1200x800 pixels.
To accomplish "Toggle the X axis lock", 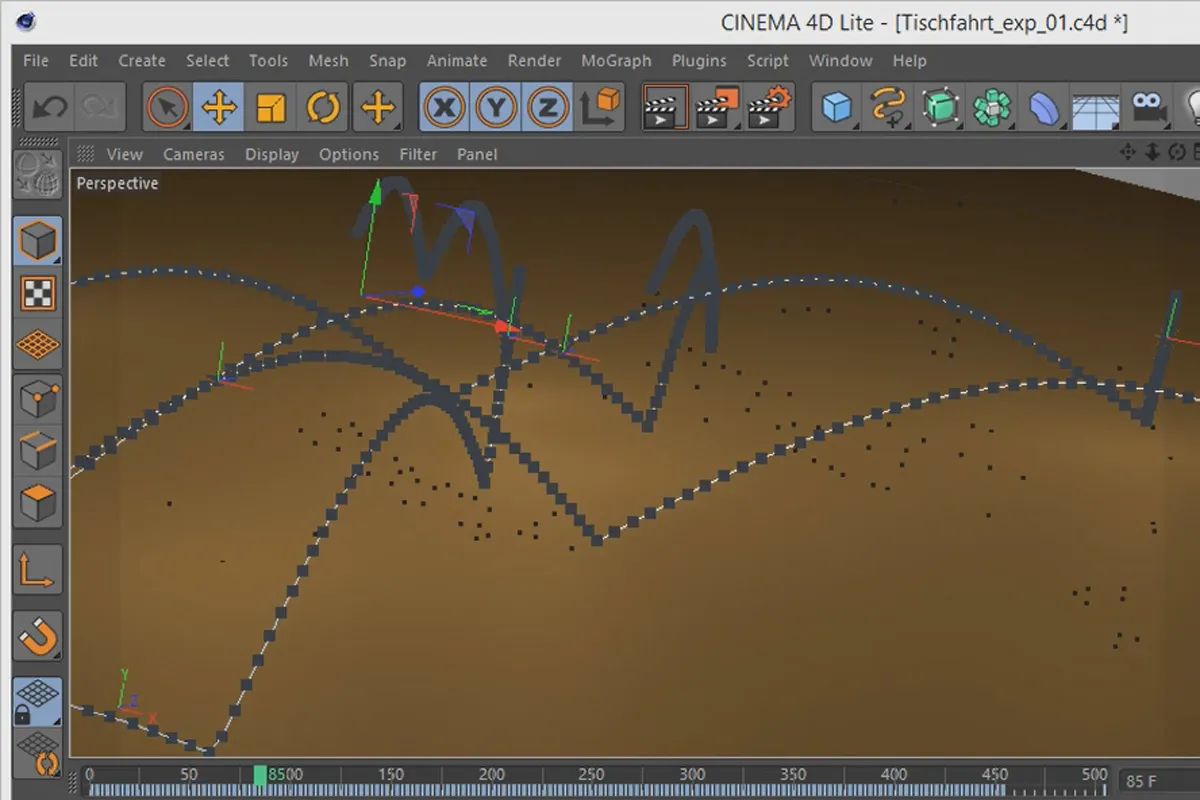I will point(443,107).
